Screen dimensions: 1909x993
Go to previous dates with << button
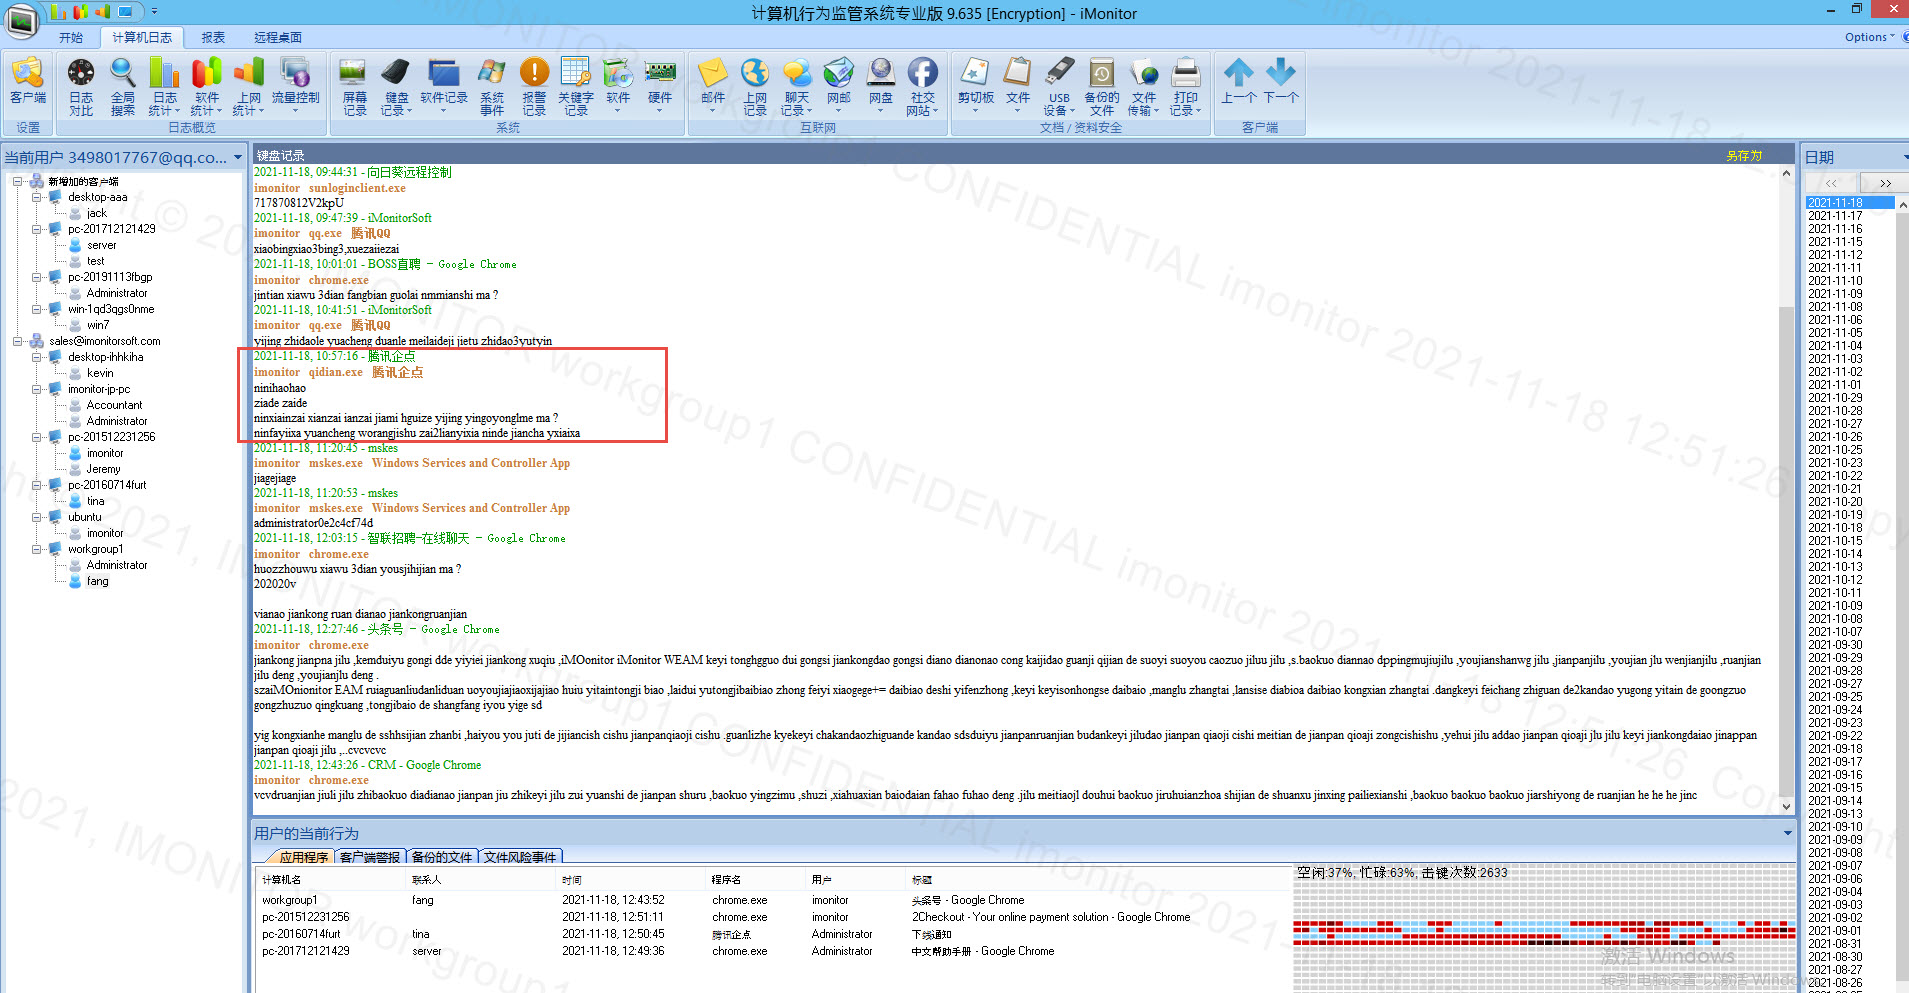point(1831,183)
